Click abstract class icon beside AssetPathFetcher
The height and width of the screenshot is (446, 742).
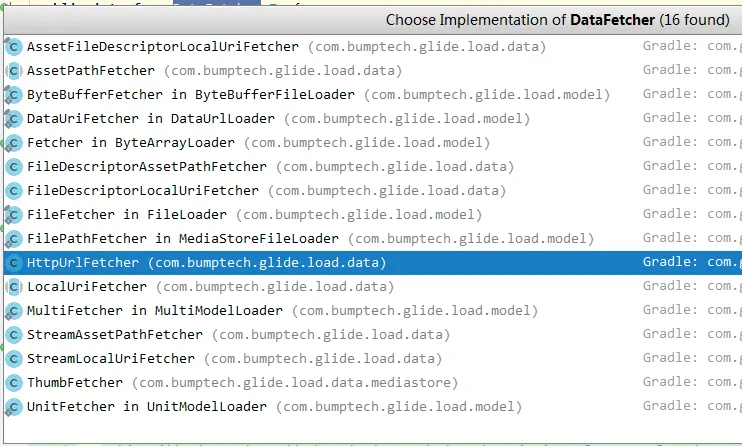[13, 71]
